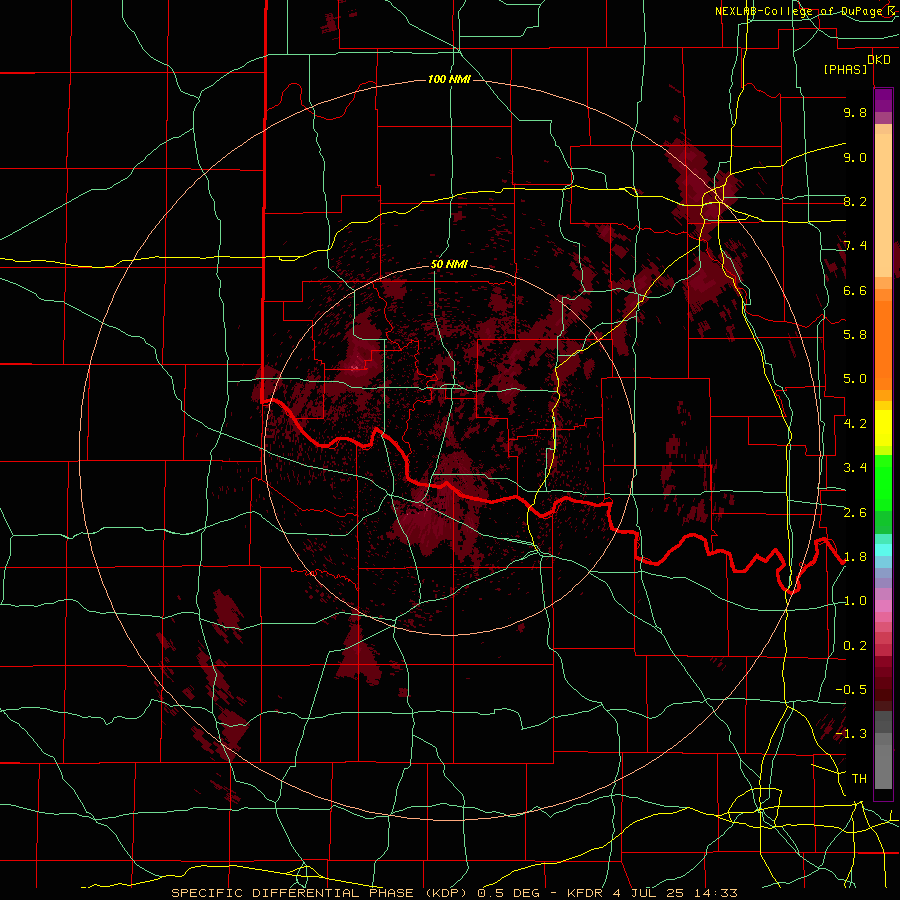
Task: Click the 5.8 scale value
Action: tap(855, 335)
